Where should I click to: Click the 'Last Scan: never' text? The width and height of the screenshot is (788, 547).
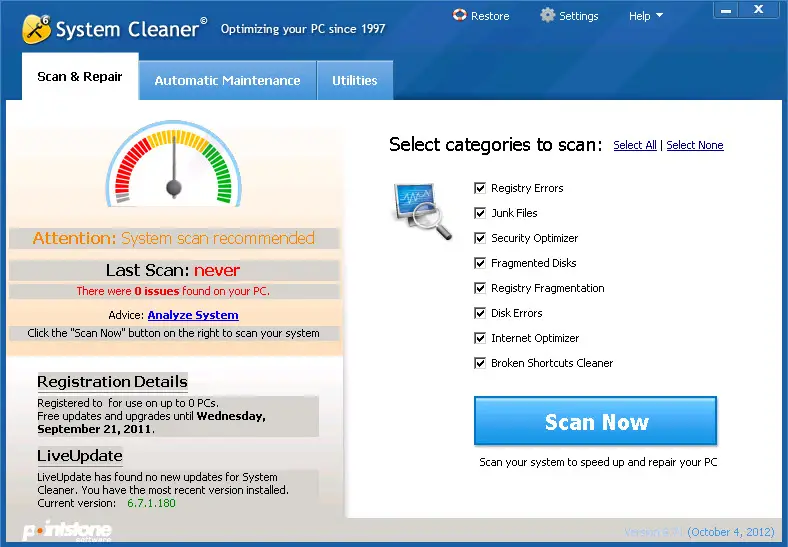pos(173,270)
